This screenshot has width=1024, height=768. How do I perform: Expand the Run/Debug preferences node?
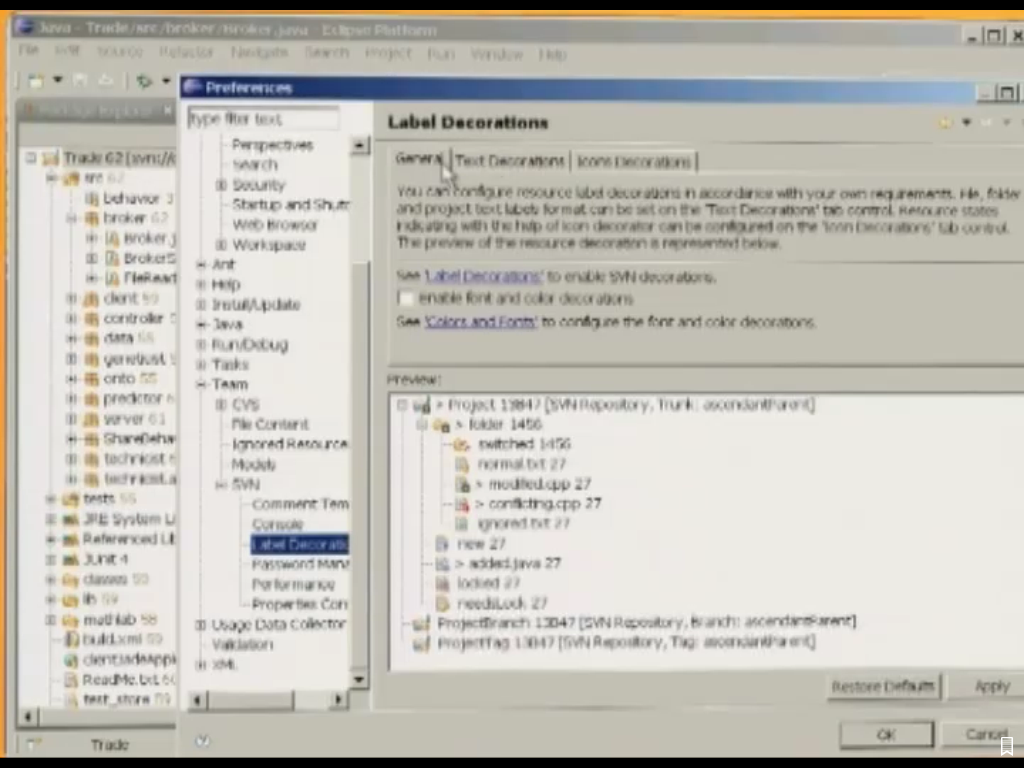tap(202, 345)
